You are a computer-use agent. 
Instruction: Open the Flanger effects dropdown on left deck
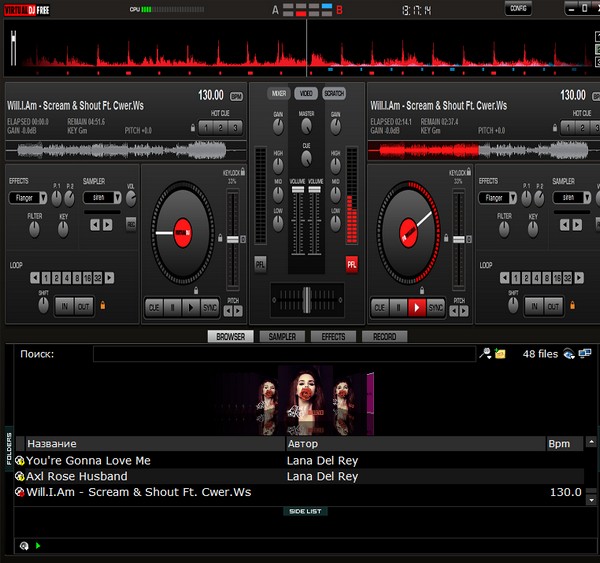pyautogui.click(x=23, y=198)
